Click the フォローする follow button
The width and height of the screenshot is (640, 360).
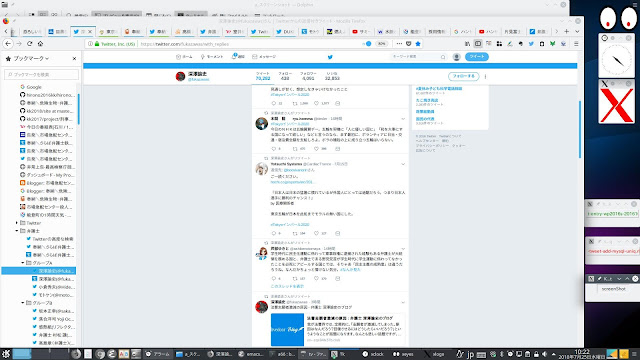pyautogui.click(x=463, y=76)
